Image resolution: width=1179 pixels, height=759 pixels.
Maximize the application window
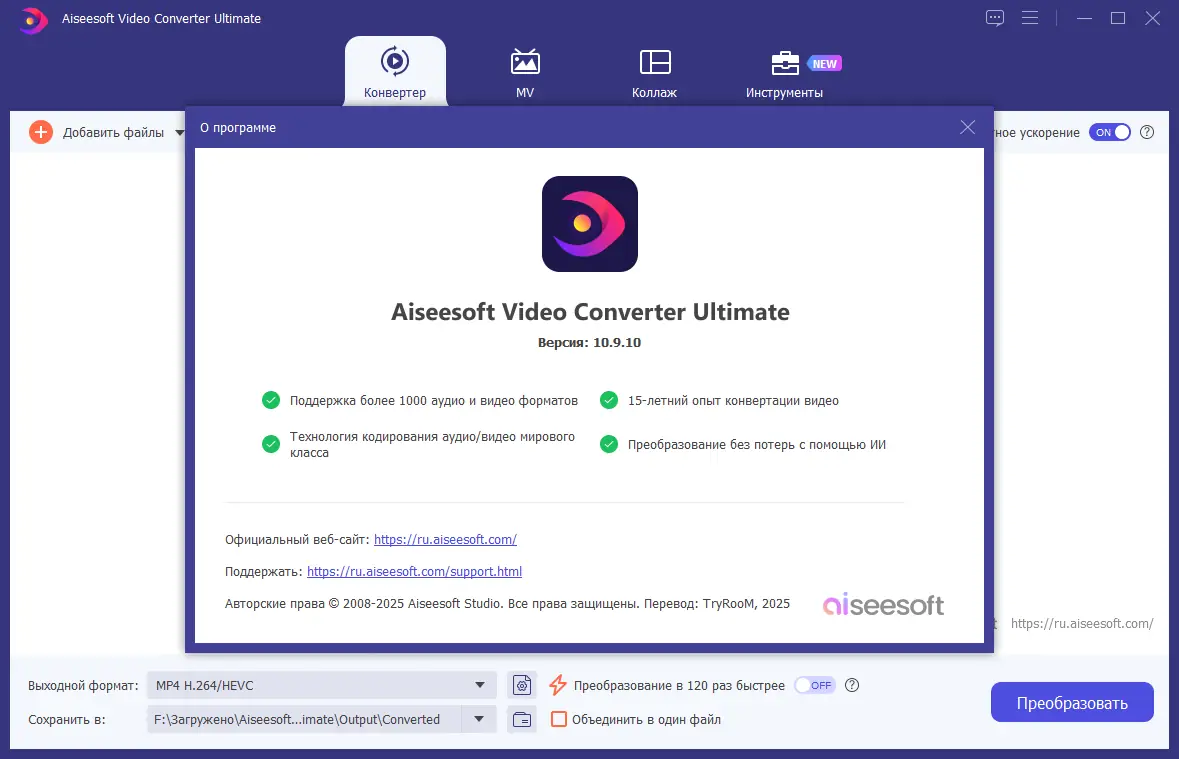click(x=1118, y=18)
